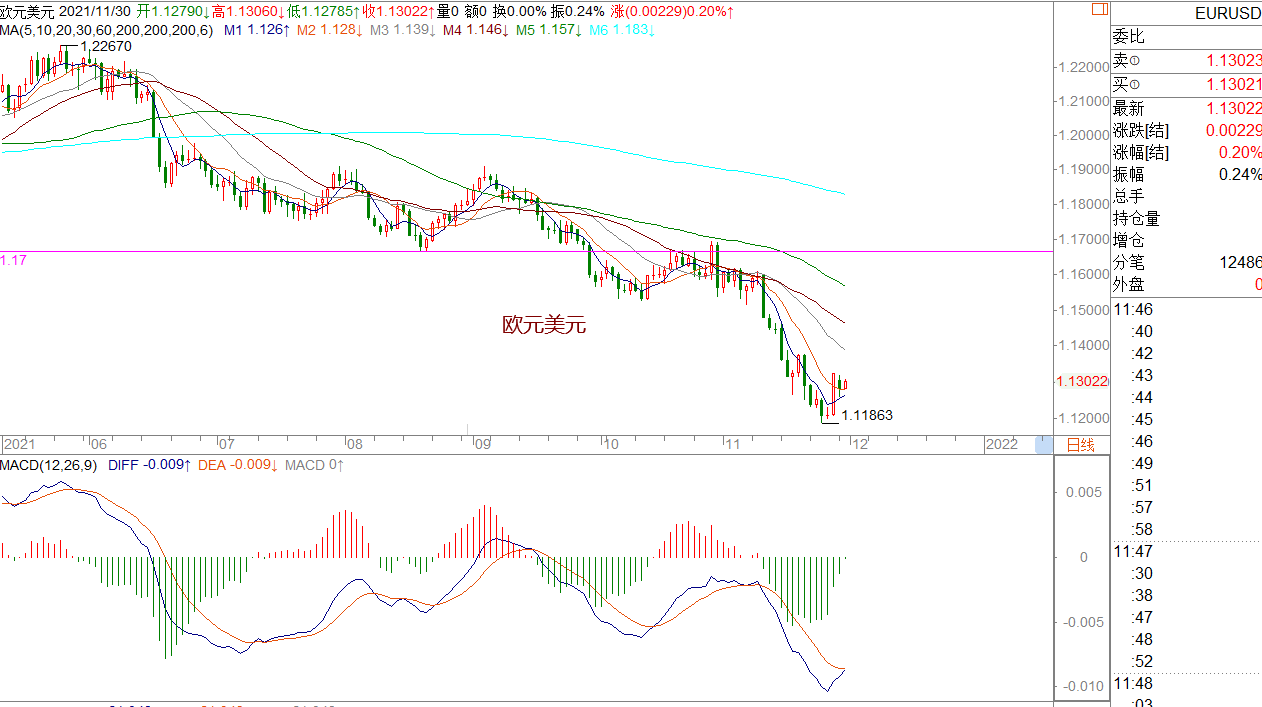The image size is (1262, 707).
Task: Click the 涨跌[结] row label
Action: [x=1141, y=131]
